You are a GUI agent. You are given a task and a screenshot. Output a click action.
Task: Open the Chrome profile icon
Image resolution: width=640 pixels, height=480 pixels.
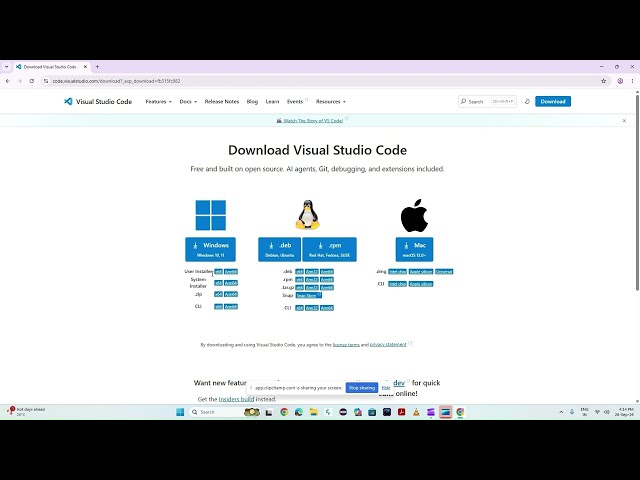(620, 81)
